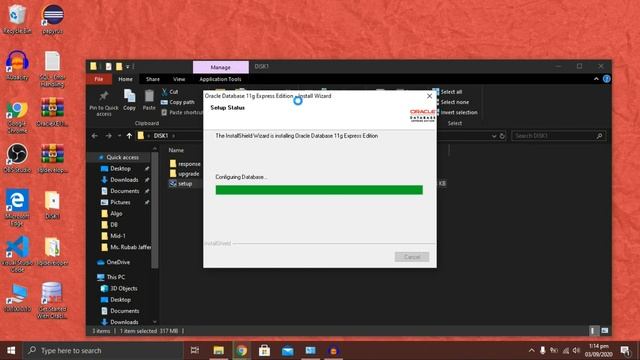Click the DISK1 address bar path
Screen dimensions: 640x360
point(161,136)
